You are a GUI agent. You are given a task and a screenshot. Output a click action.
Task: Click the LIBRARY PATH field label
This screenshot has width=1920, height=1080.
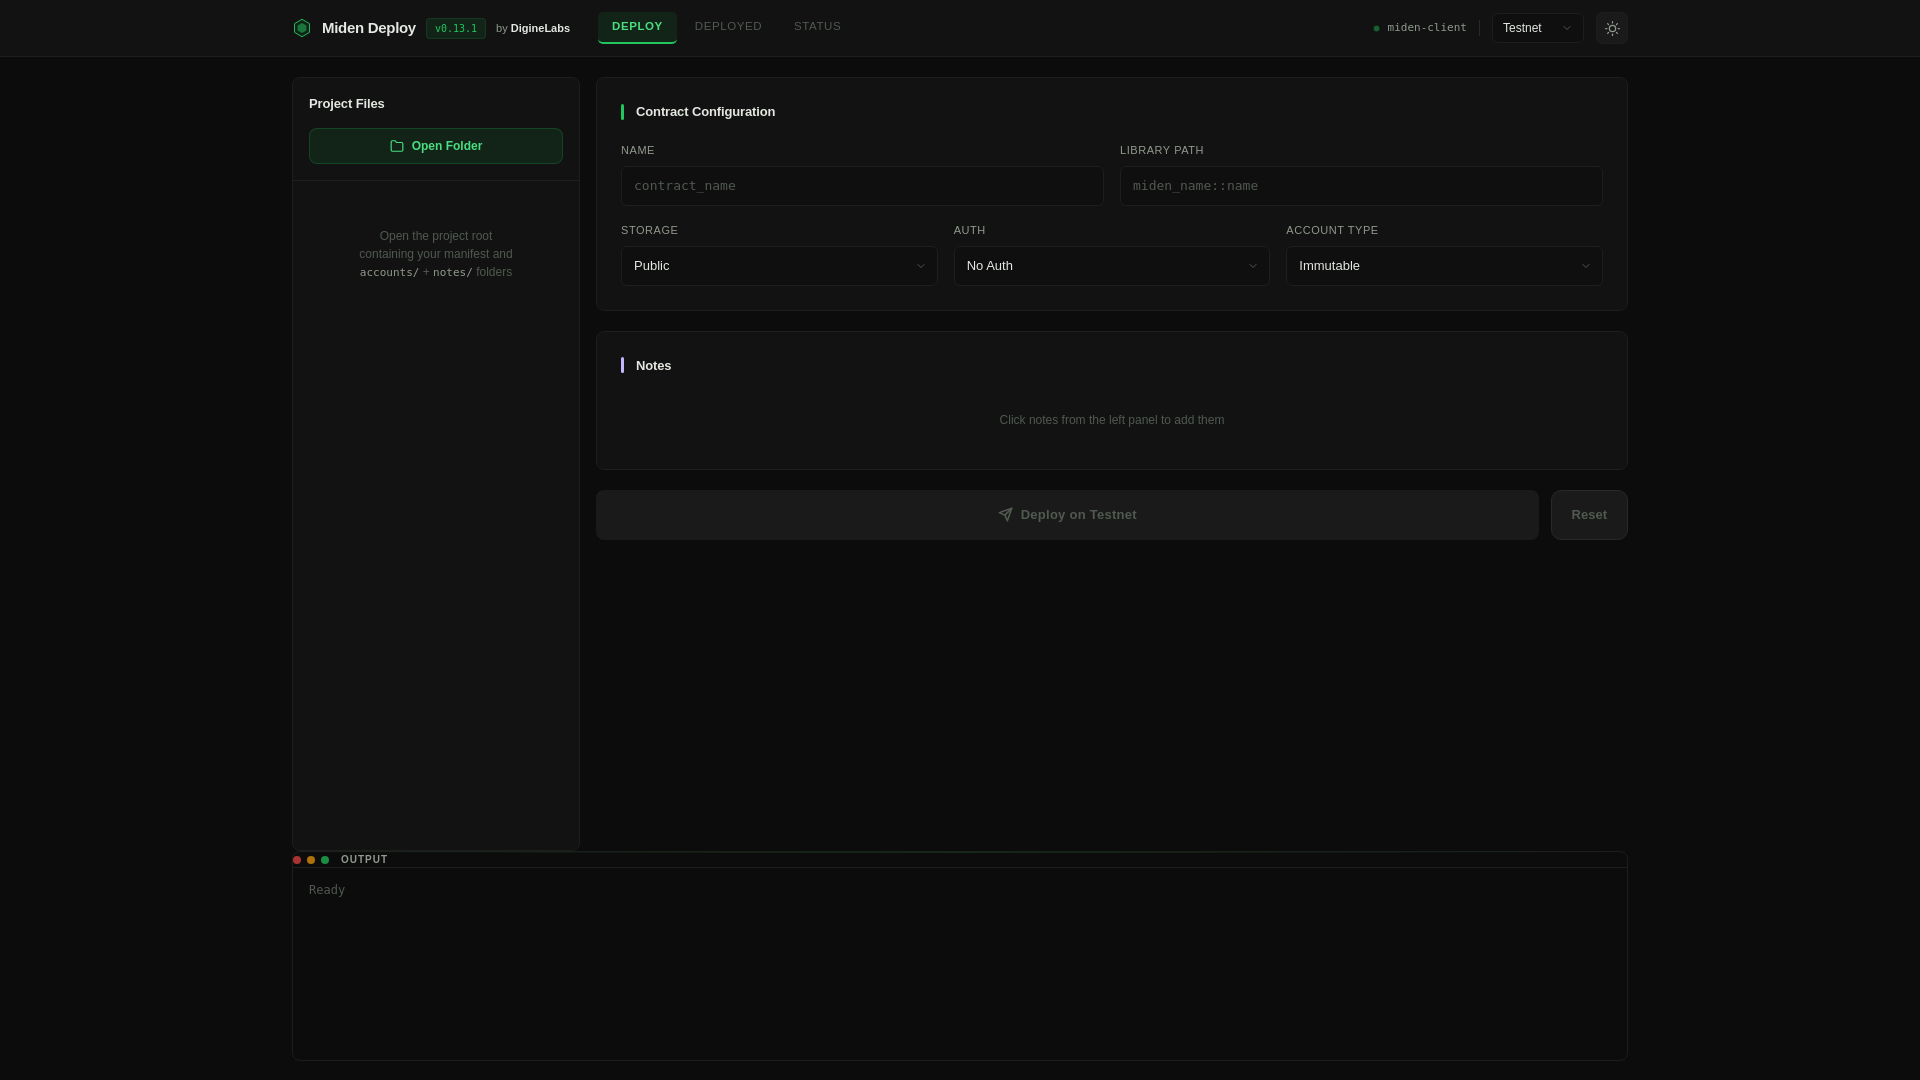[x=1162, y=151]
